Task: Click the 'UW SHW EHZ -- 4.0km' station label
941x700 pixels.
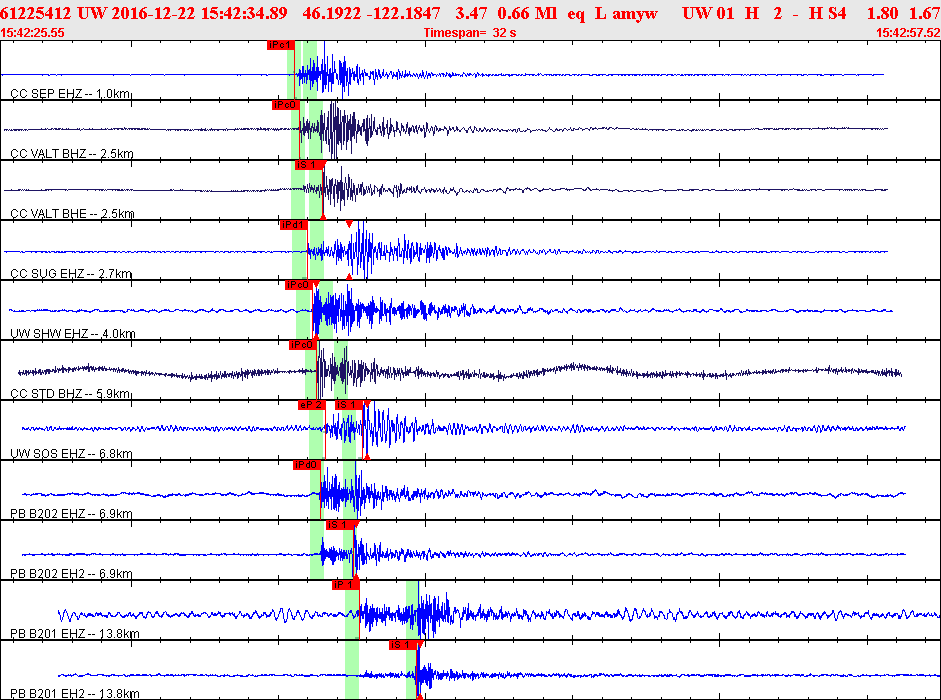Action: 73,334
